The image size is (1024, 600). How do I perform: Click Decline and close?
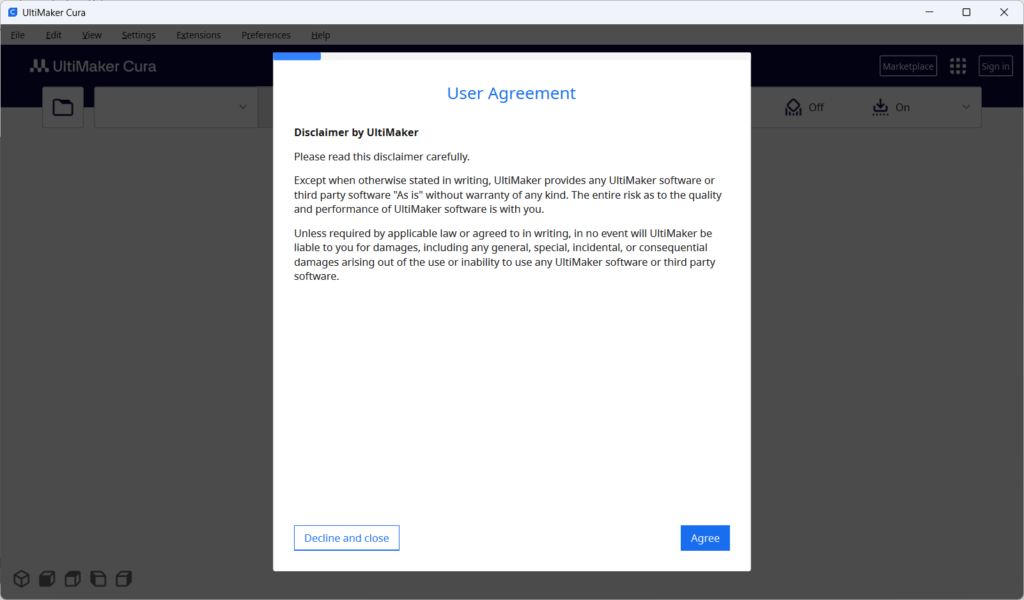(x=347, y=538)
